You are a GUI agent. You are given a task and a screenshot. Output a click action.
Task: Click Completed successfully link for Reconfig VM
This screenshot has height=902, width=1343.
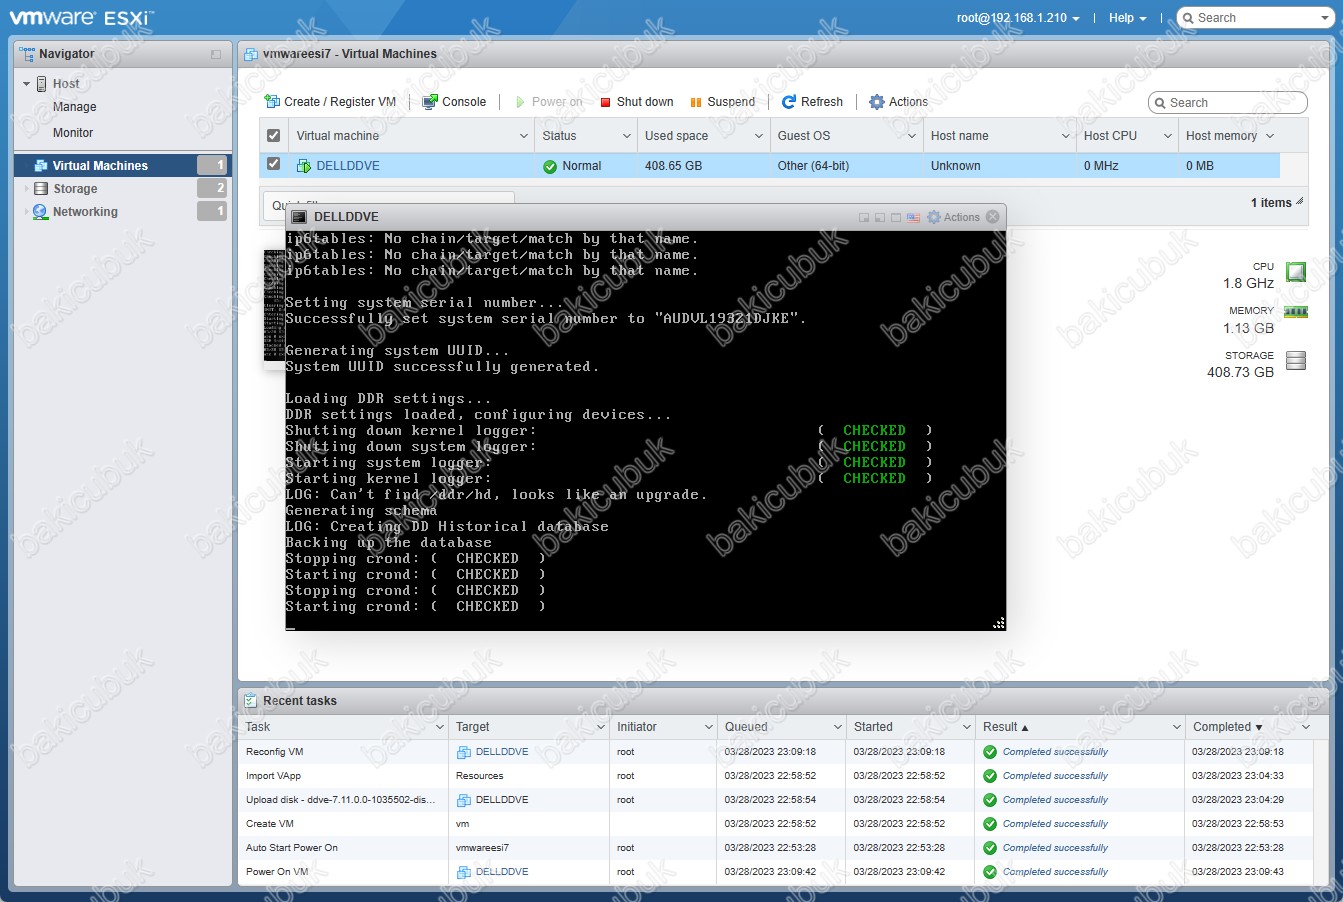(x=1055, y=752)
